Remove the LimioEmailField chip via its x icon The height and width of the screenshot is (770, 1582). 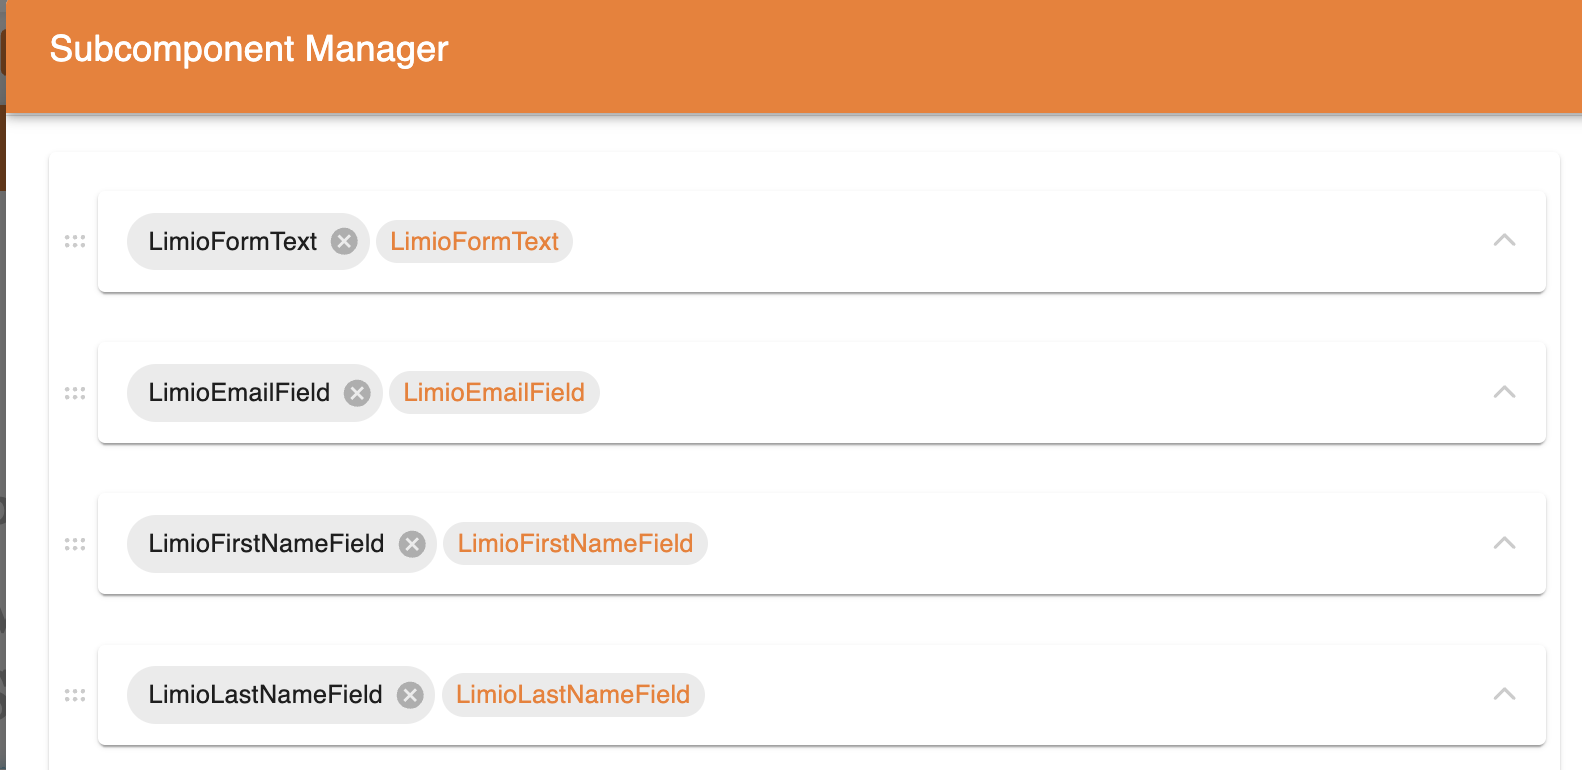[357, 393]
